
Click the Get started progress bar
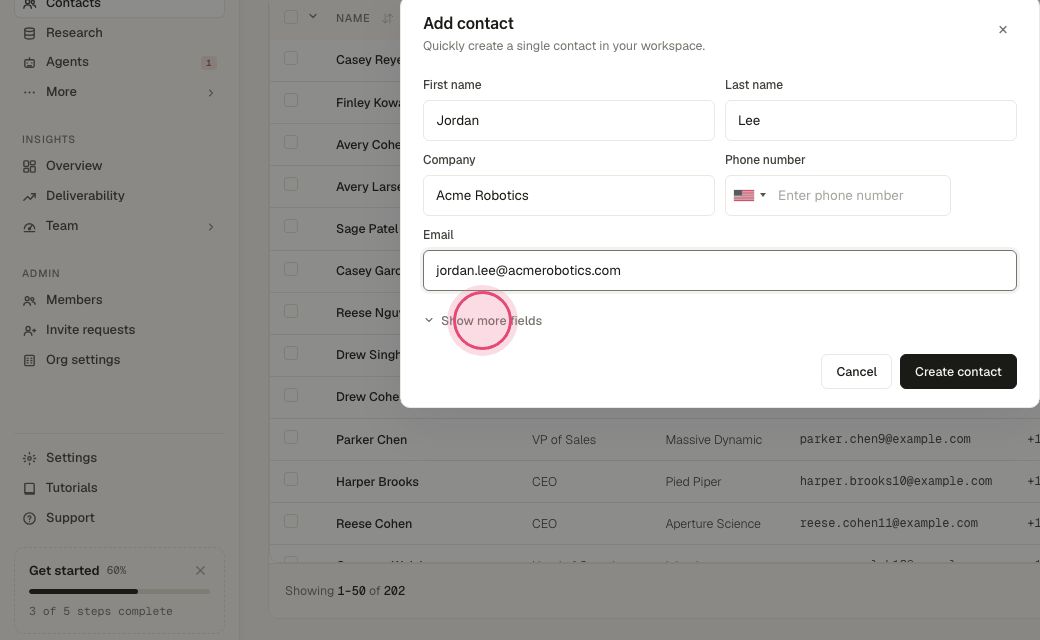click(x=119, y=591)
